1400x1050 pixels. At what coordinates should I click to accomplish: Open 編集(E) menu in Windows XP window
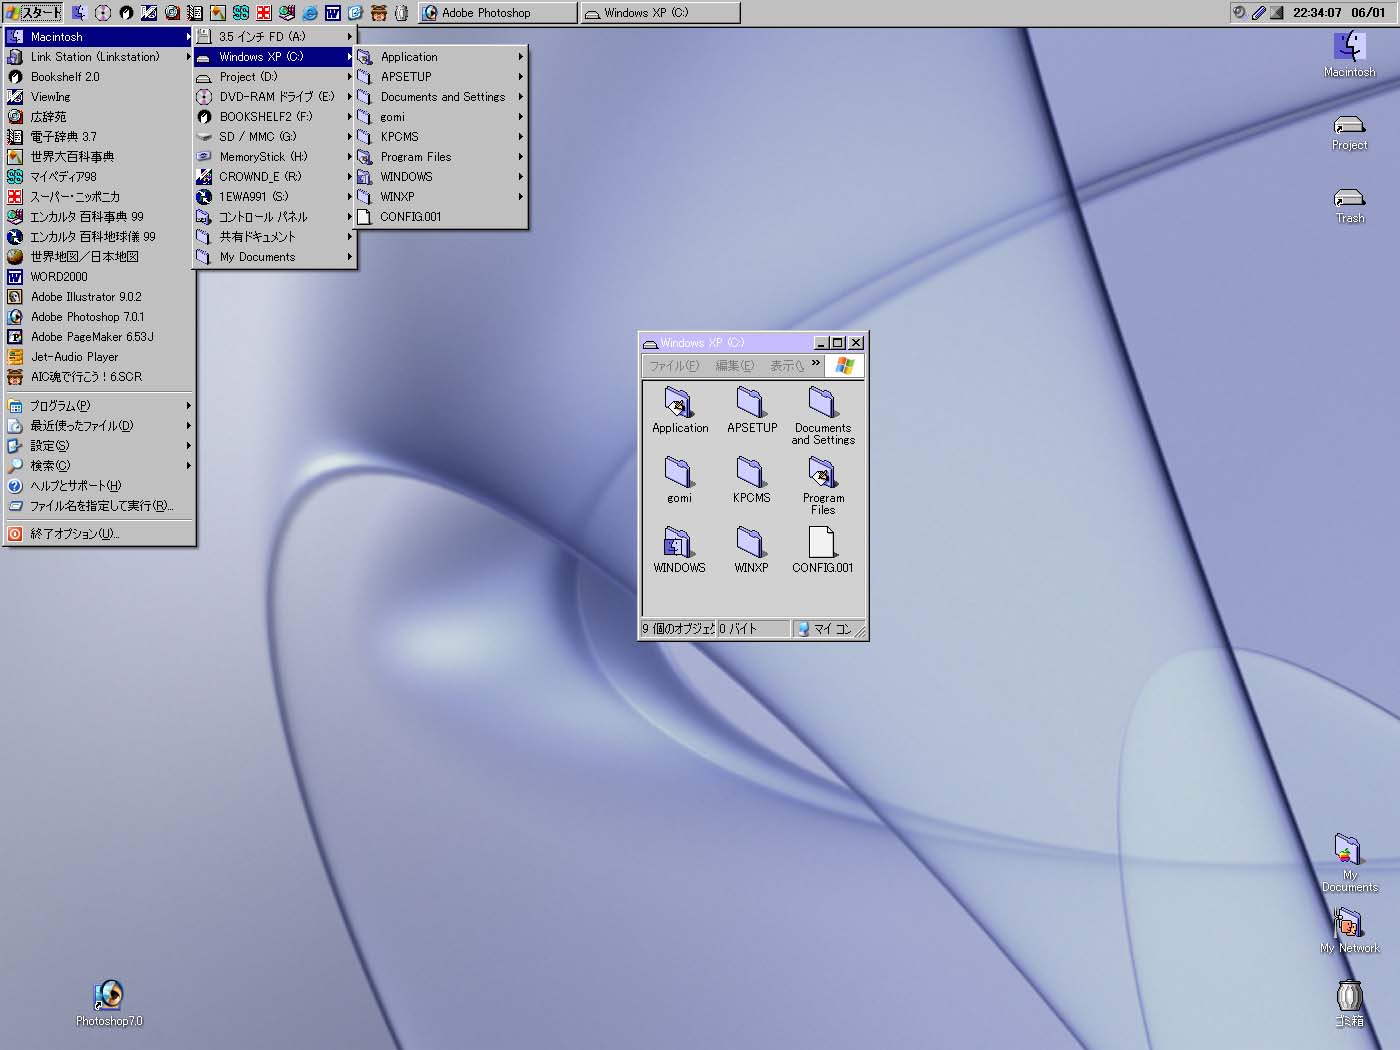(x=735, y=365)
